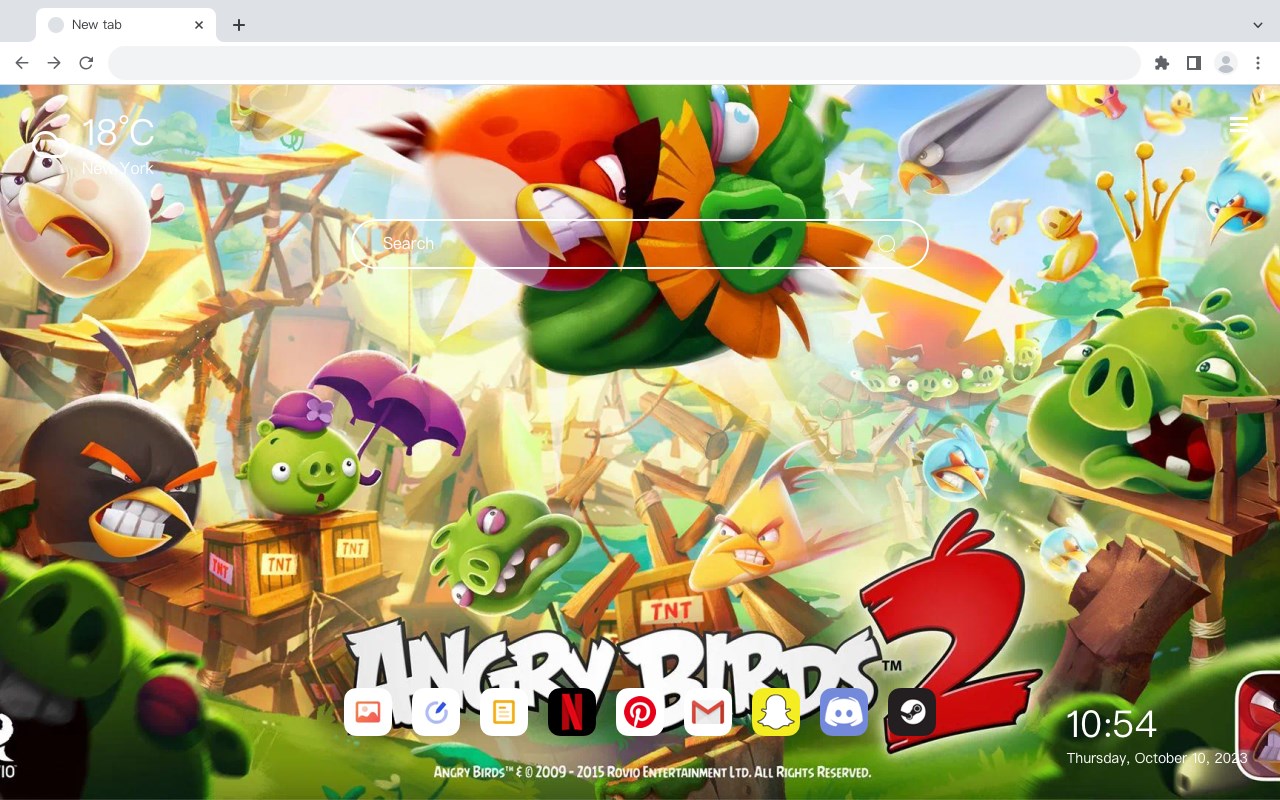
Task: Reload the current page
Action: (x=86, y=63)
